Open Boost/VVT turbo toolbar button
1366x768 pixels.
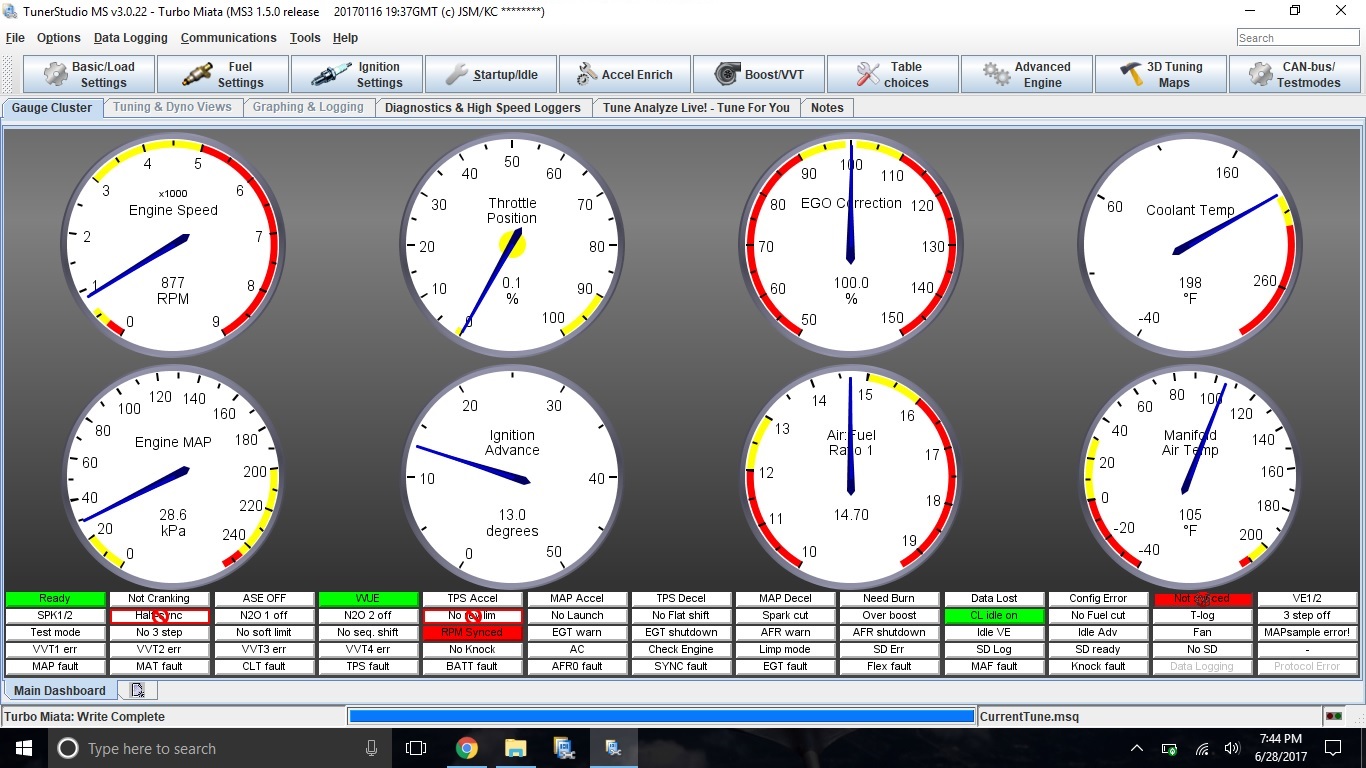(x=759, y=75)
